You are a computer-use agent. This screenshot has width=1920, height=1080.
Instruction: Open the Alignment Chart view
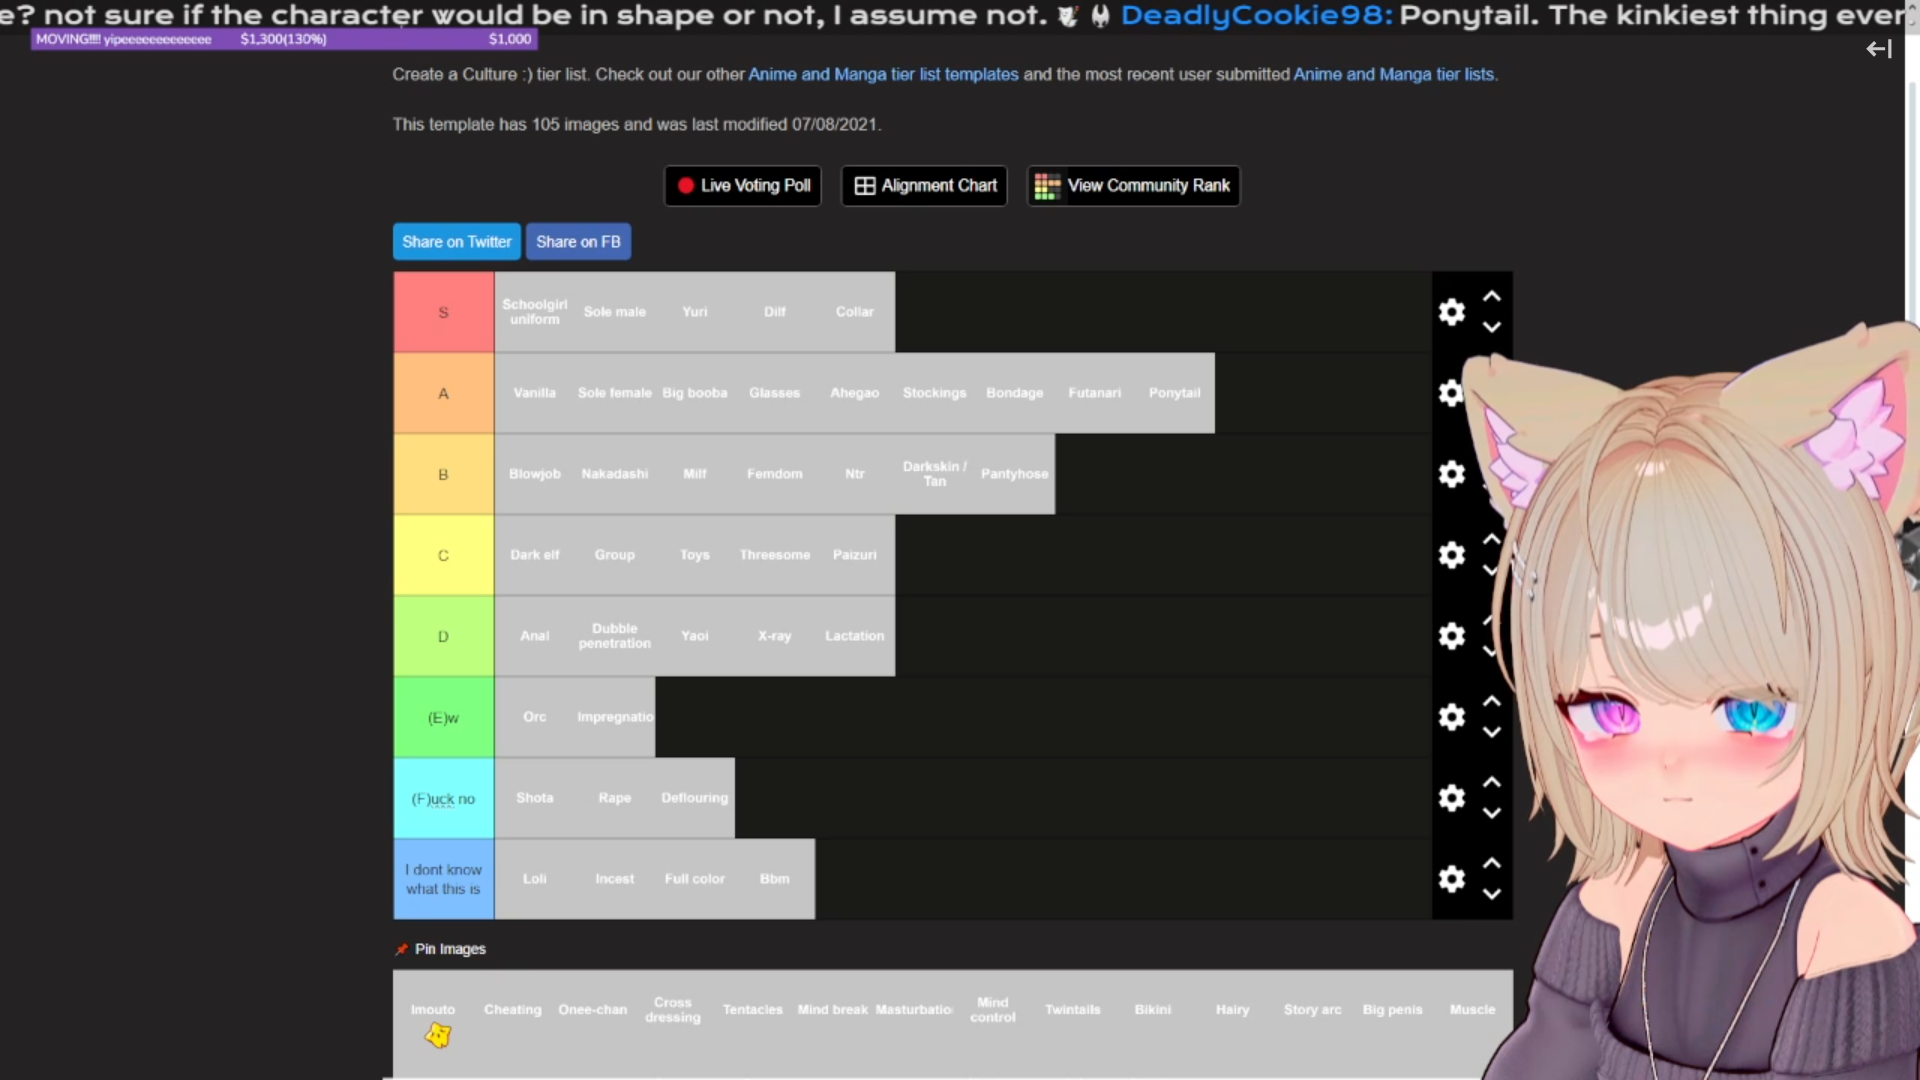924,186
